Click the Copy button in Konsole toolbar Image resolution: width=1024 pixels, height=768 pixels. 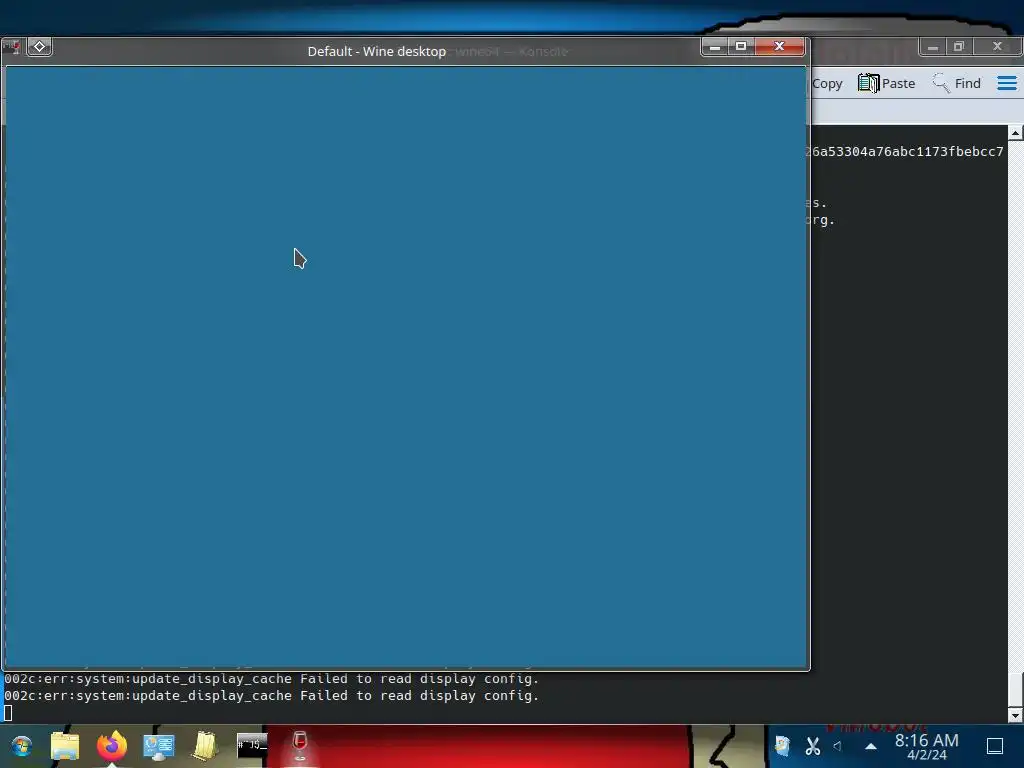pos(827,84)
